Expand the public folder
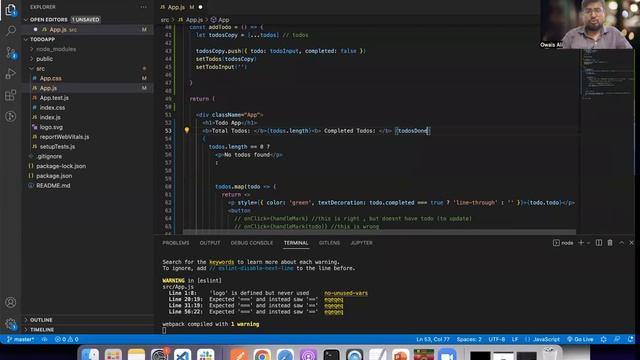 pyautogui.click(x=87, y=59)
